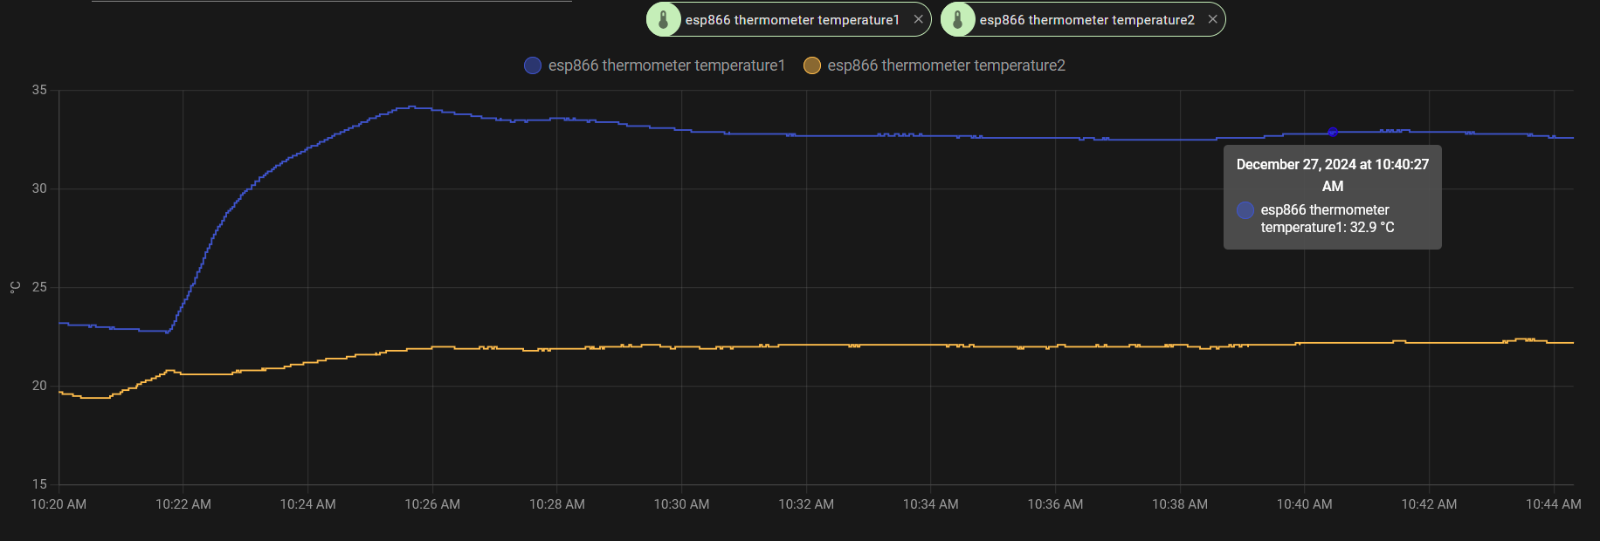Click the 20 y-axis value

pyautogui.click(x=39, y=385)
